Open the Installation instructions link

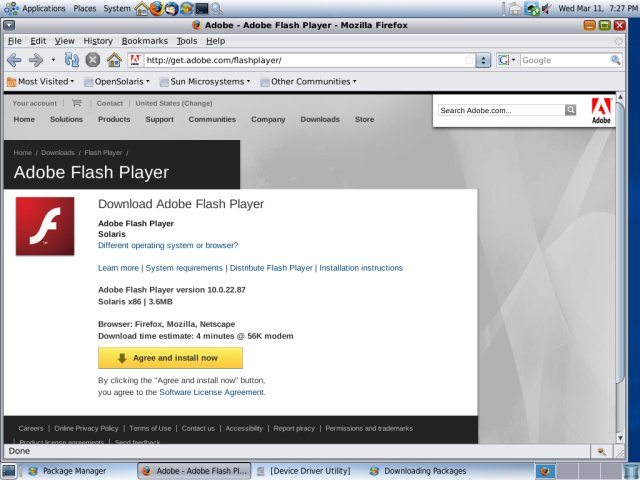361,268
